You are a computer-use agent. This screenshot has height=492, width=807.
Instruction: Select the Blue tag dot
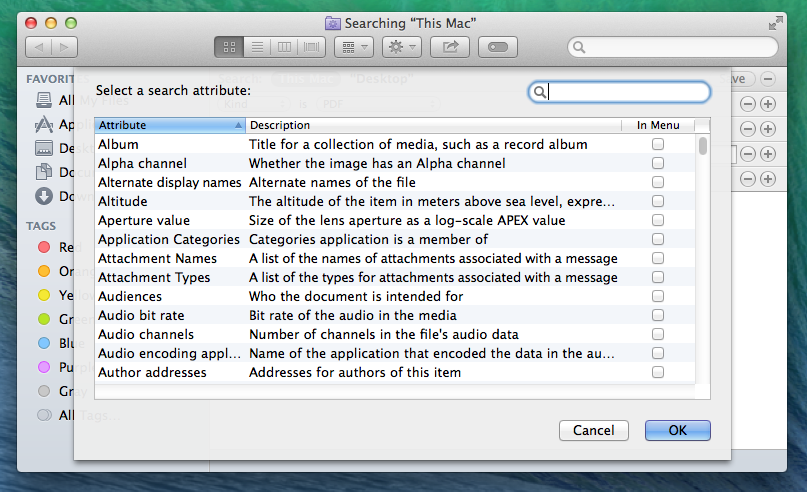click(44, 343)
